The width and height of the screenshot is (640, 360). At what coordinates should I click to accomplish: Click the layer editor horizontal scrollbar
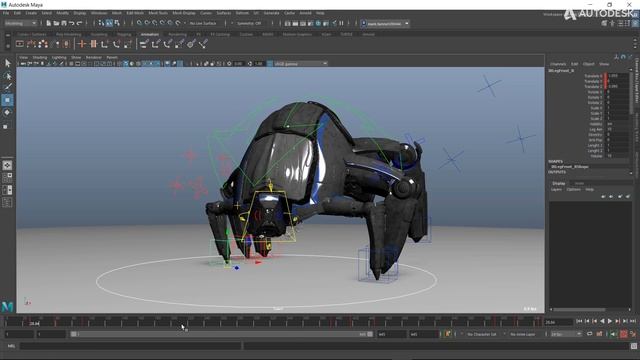pyautogui.click(x=580, y=309)
